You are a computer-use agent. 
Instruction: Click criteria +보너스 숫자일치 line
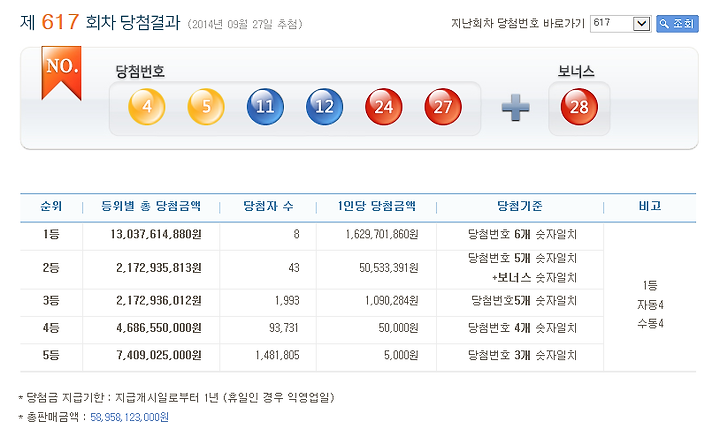point(534,278)
